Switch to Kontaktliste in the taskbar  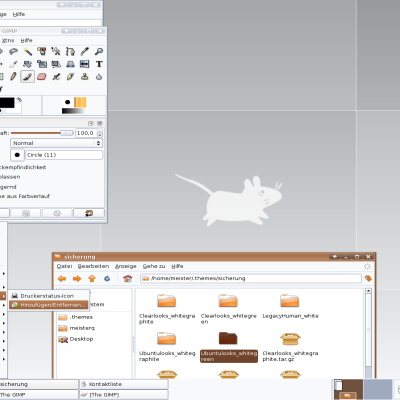[x=124, y=384]
